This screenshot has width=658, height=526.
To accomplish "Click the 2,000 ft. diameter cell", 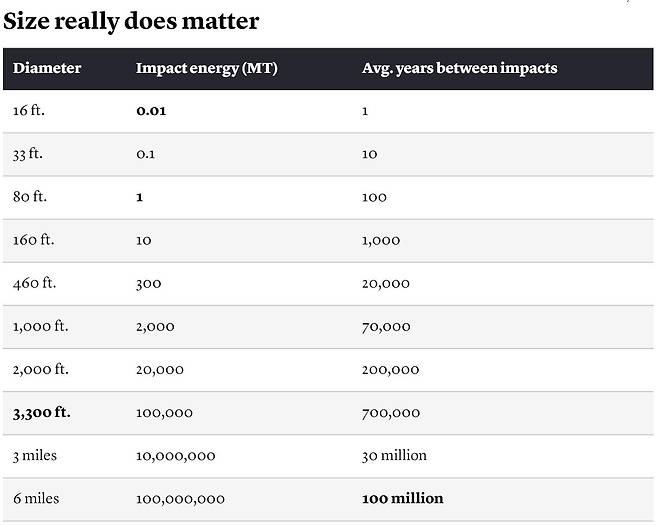I will (40, 369).
